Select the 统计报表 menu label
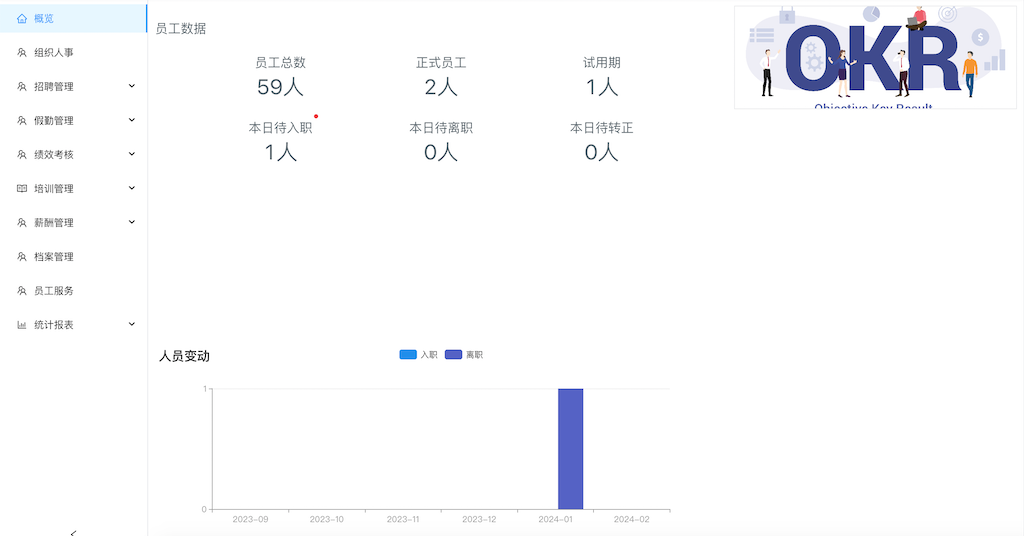 pyautogui.click(x=54, y=324)
